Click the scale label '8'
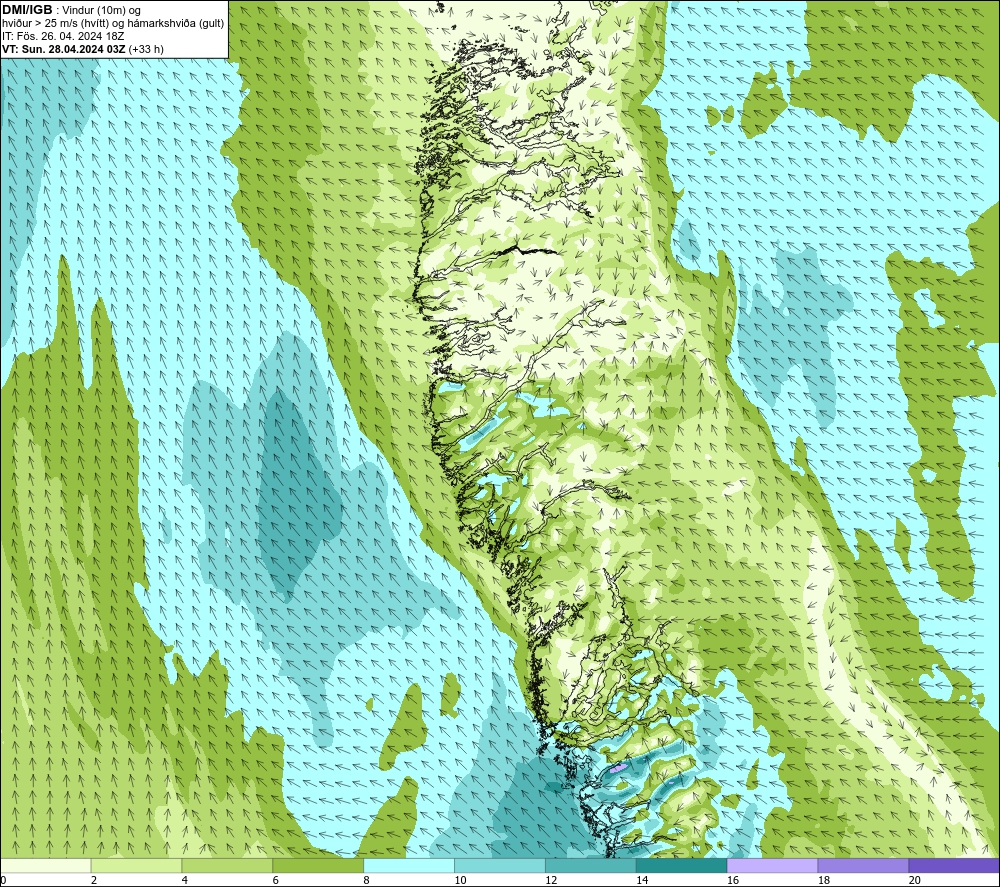Image resolution: width=1000 pixels, height=887 pixels. pos(366,880)
